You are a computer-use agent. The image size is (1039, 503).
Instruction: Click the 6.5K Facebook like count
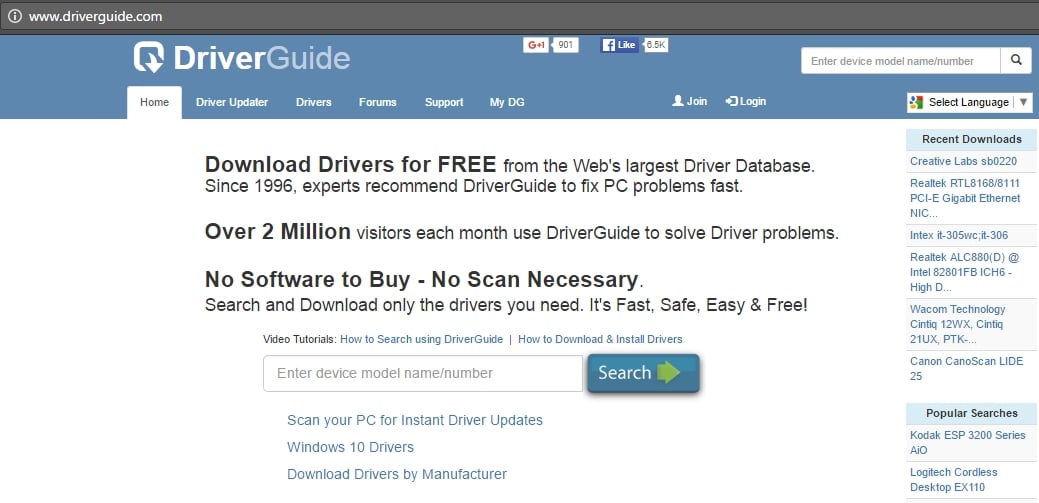(x=656, y=45)
